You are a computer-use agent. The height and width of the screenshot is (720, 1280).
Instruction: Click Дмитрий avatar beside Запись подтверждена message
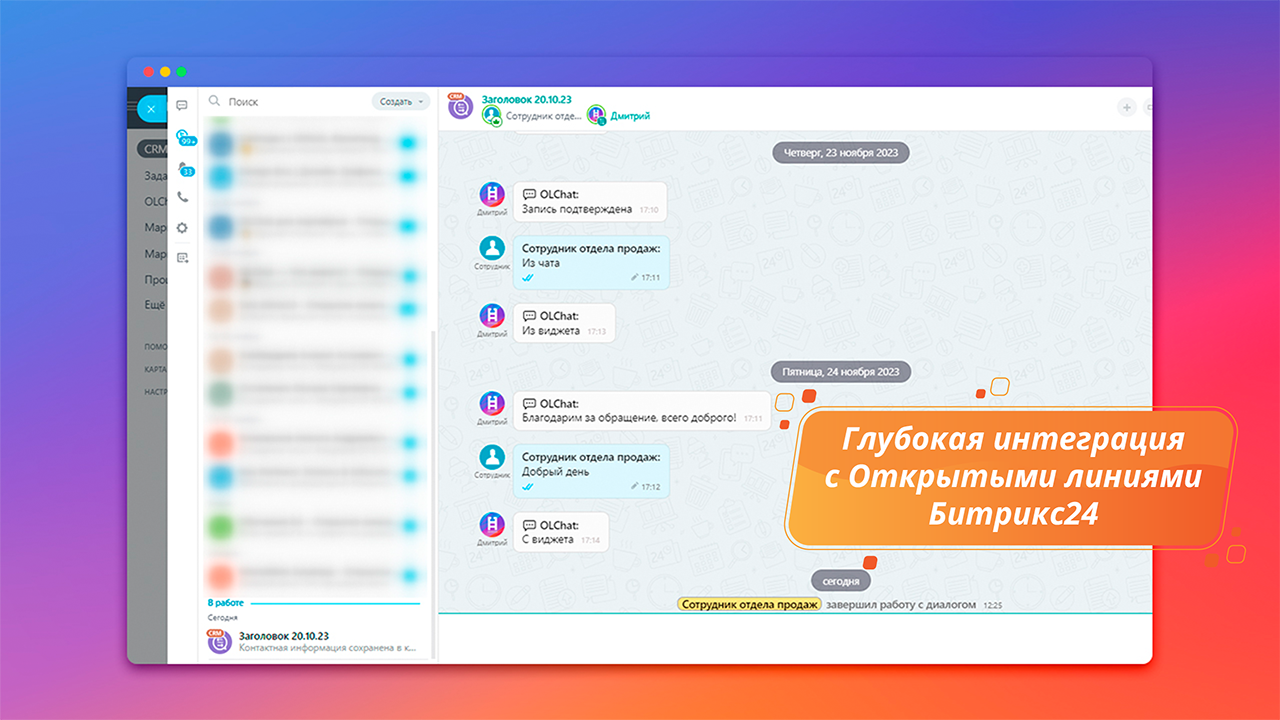[x=491, y=195]
